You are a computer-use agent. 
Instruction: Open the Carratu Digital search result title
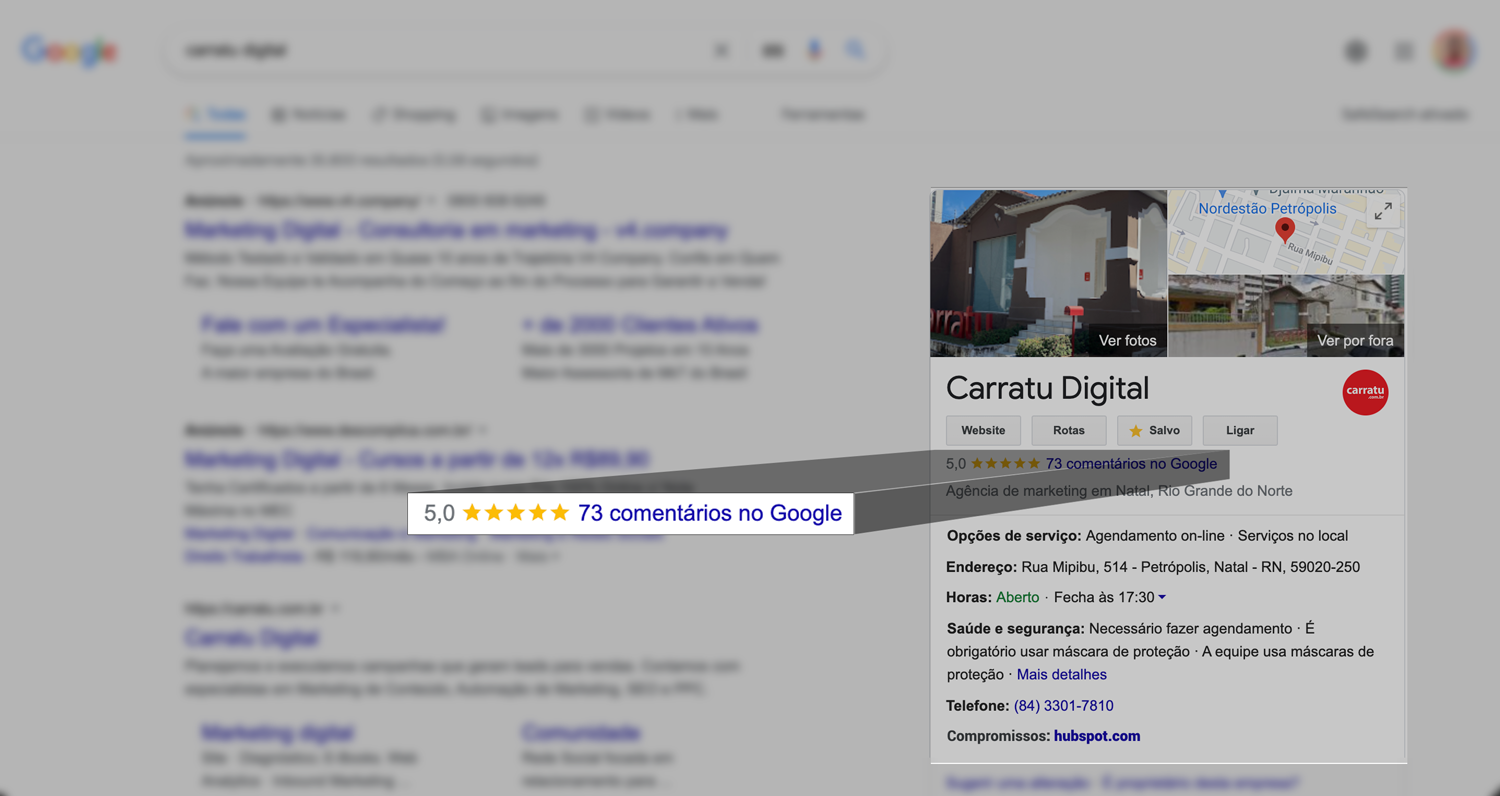(x=252, y=638)
